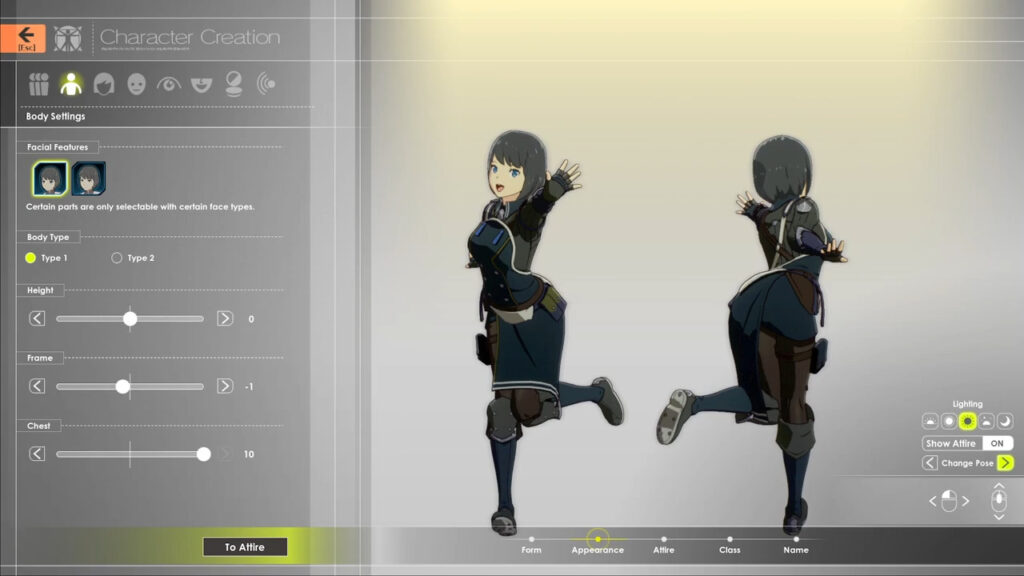Click the To Attire button
The width and height of the screenshot is (1024, 576).
245,547
